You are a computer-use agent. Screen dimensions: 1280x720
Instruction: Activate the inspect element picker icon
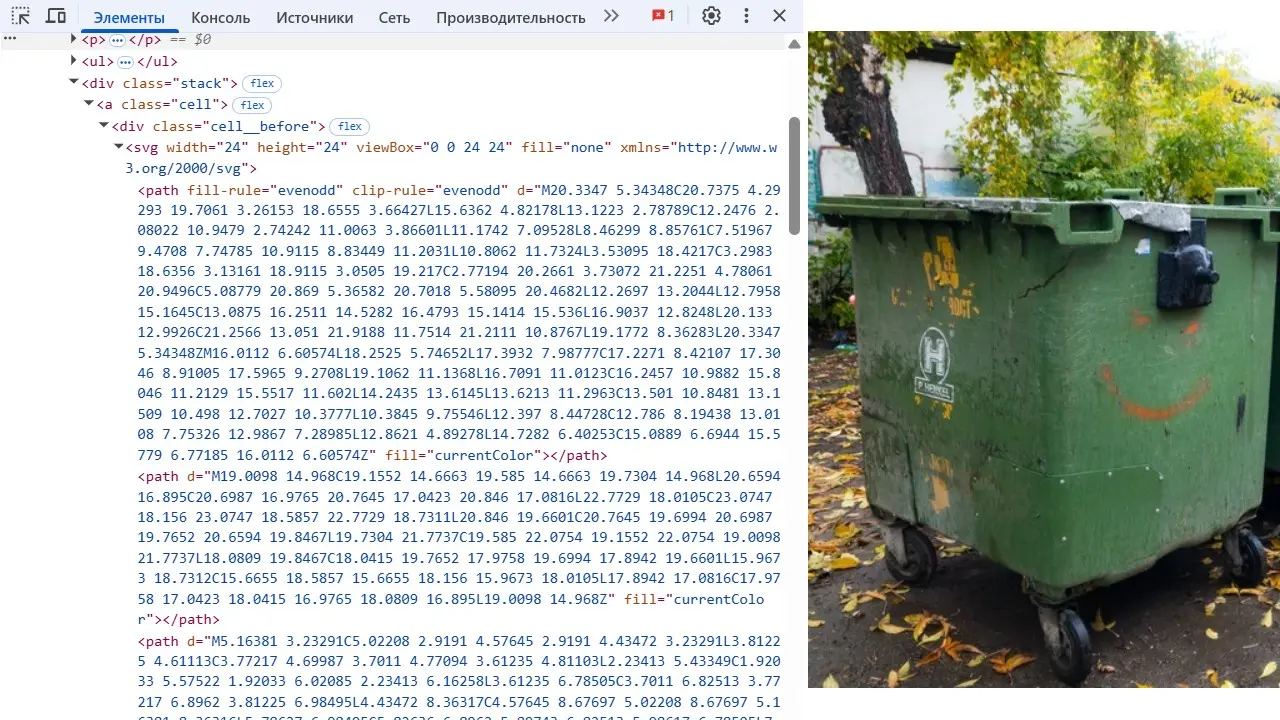point(20,16)
